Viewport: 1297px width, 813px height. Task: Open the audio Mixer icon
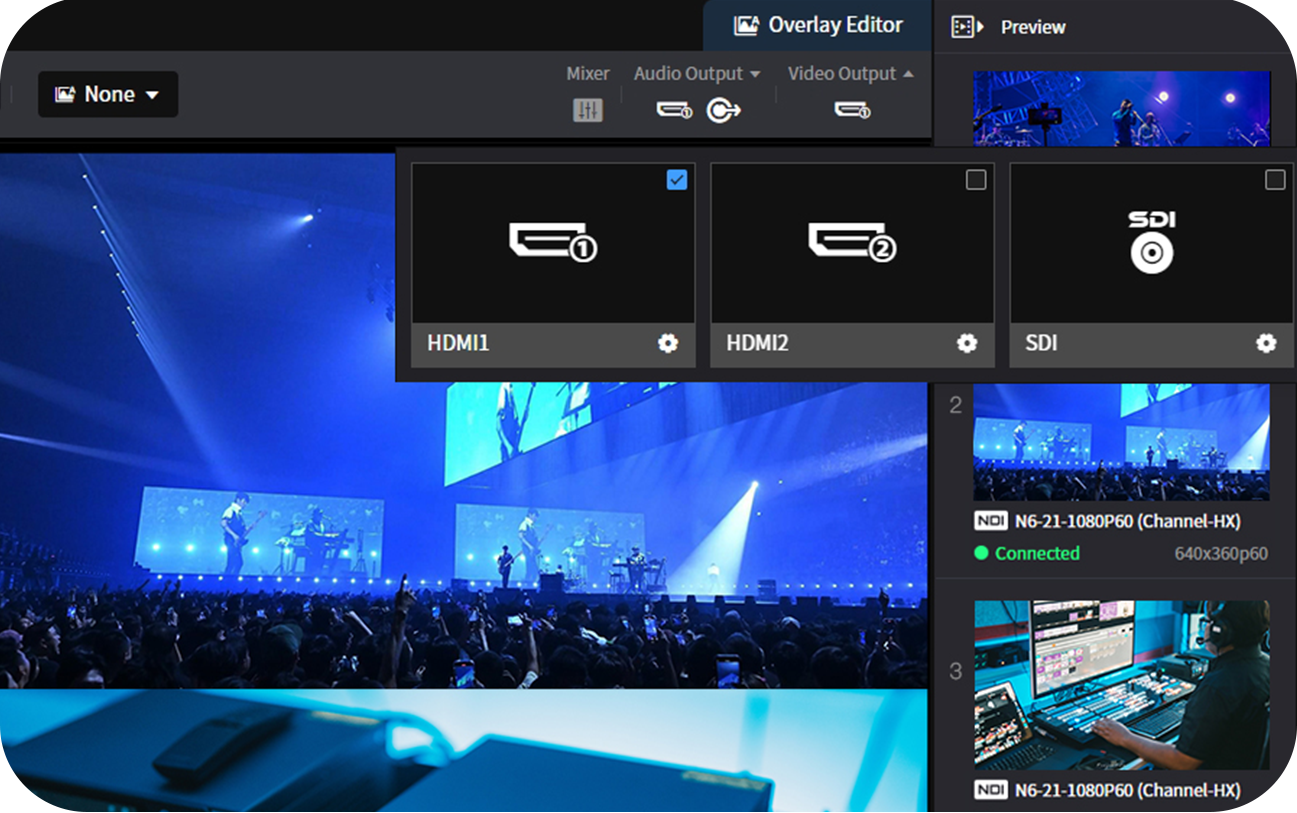[588, 110]
